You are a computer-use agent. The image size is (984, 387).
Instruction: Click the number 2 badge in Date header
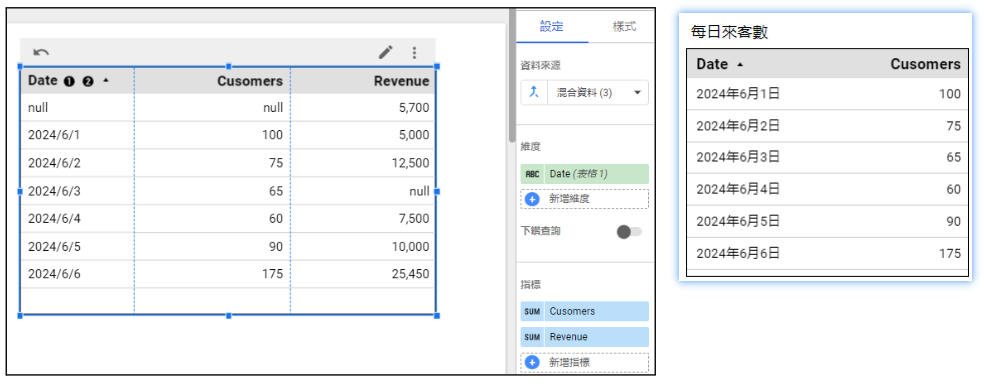tap(88, 81)
